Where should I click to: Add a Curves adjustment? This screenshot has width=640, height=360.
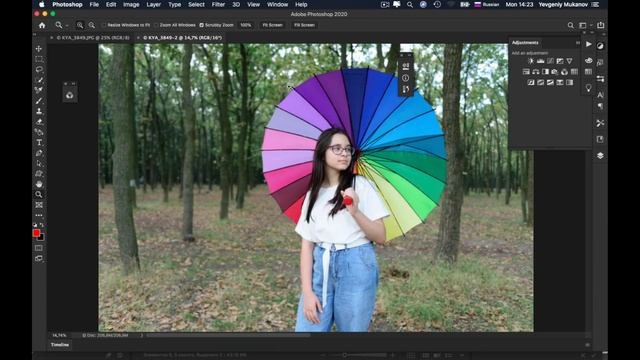point(550,61)
